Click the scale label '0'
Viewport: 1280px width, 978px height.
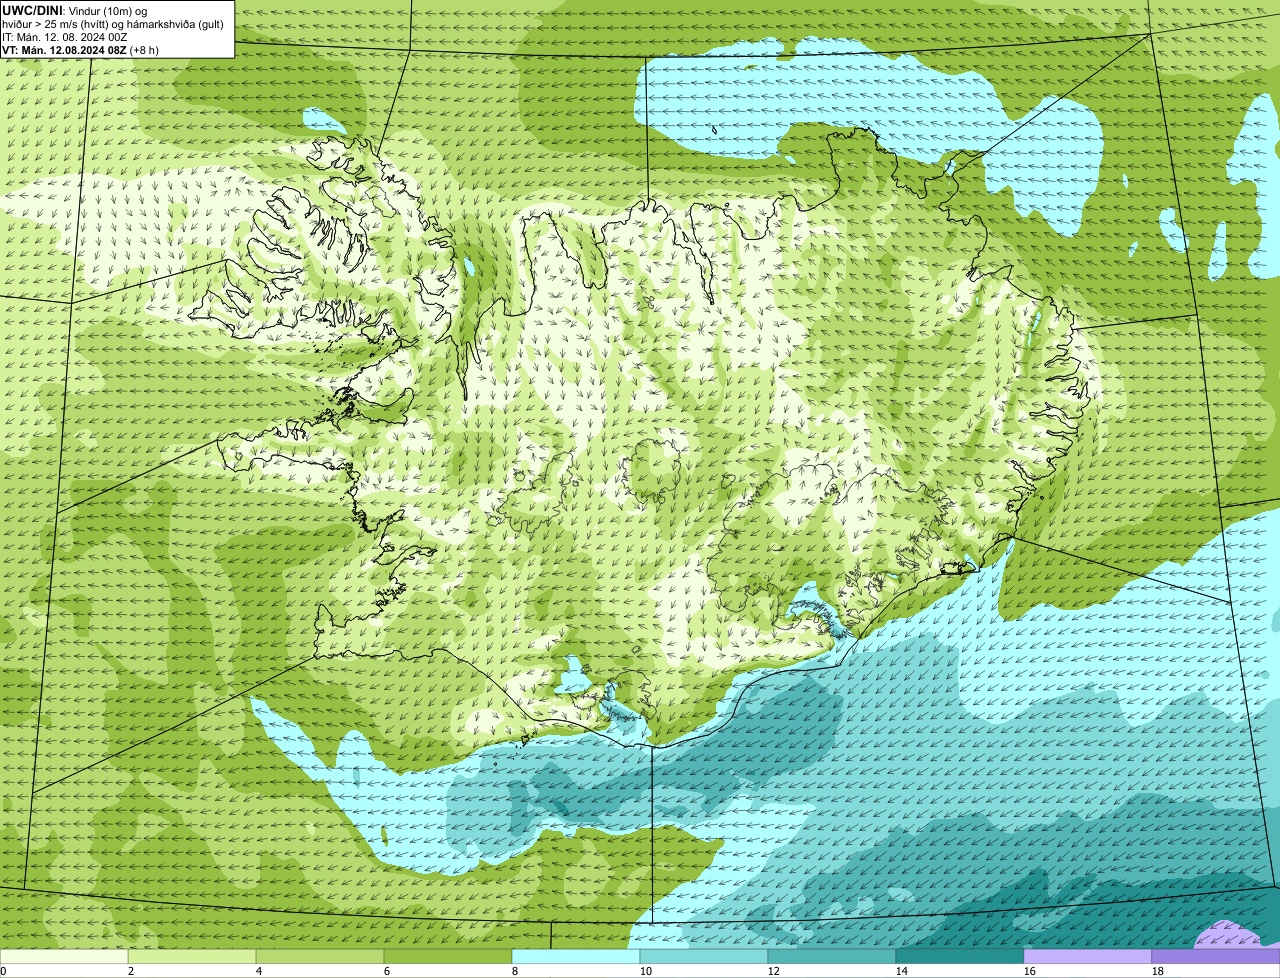[x=3, y=971]
